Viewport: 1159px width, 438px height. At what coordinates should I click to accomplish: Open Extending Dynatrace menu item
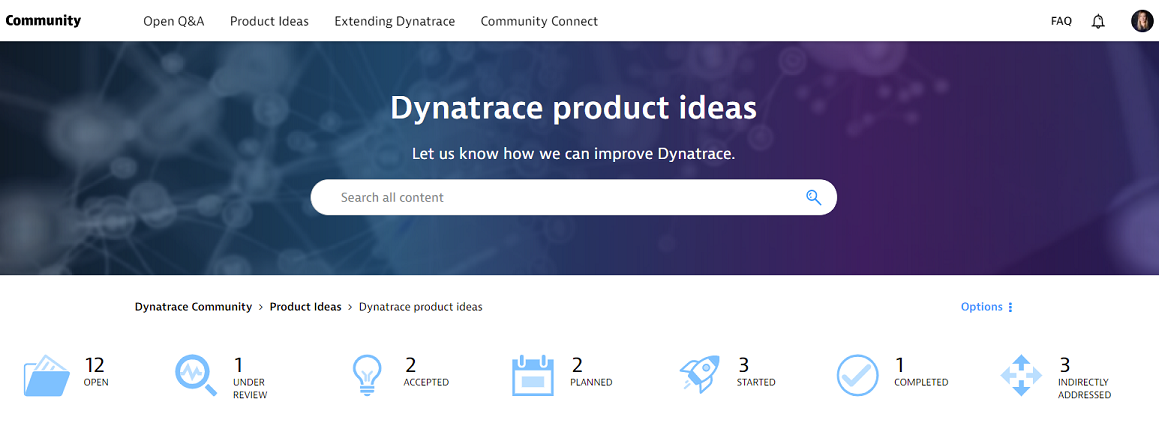[x=394, y=21]
